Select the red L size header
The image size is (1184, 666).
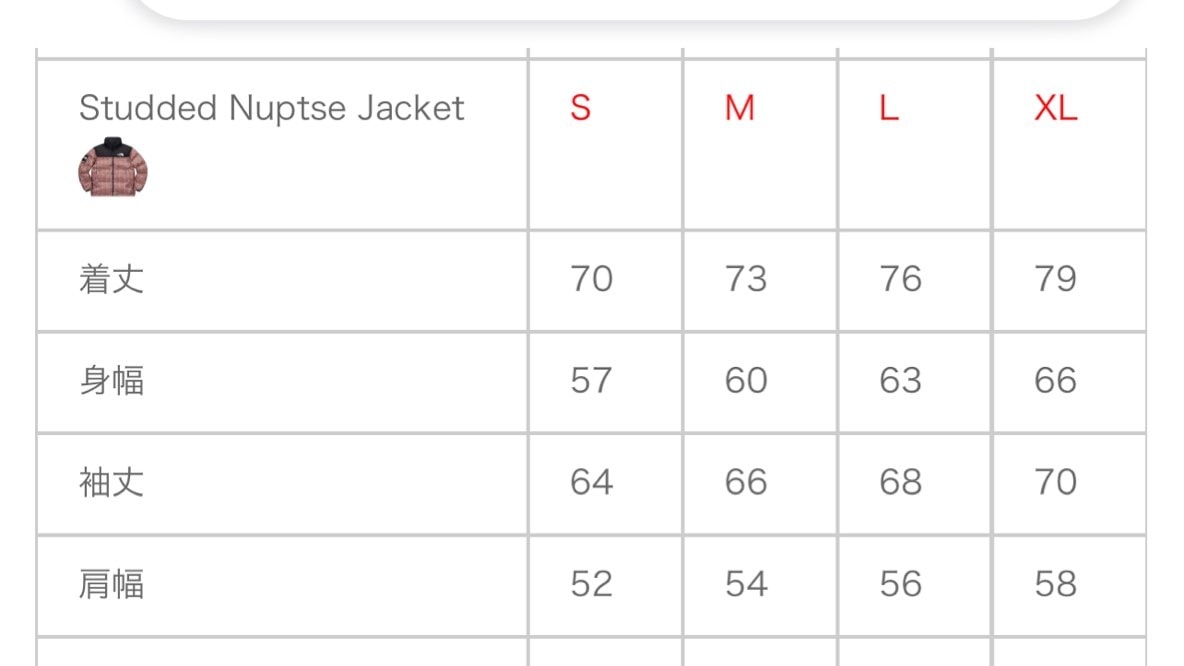890,108
